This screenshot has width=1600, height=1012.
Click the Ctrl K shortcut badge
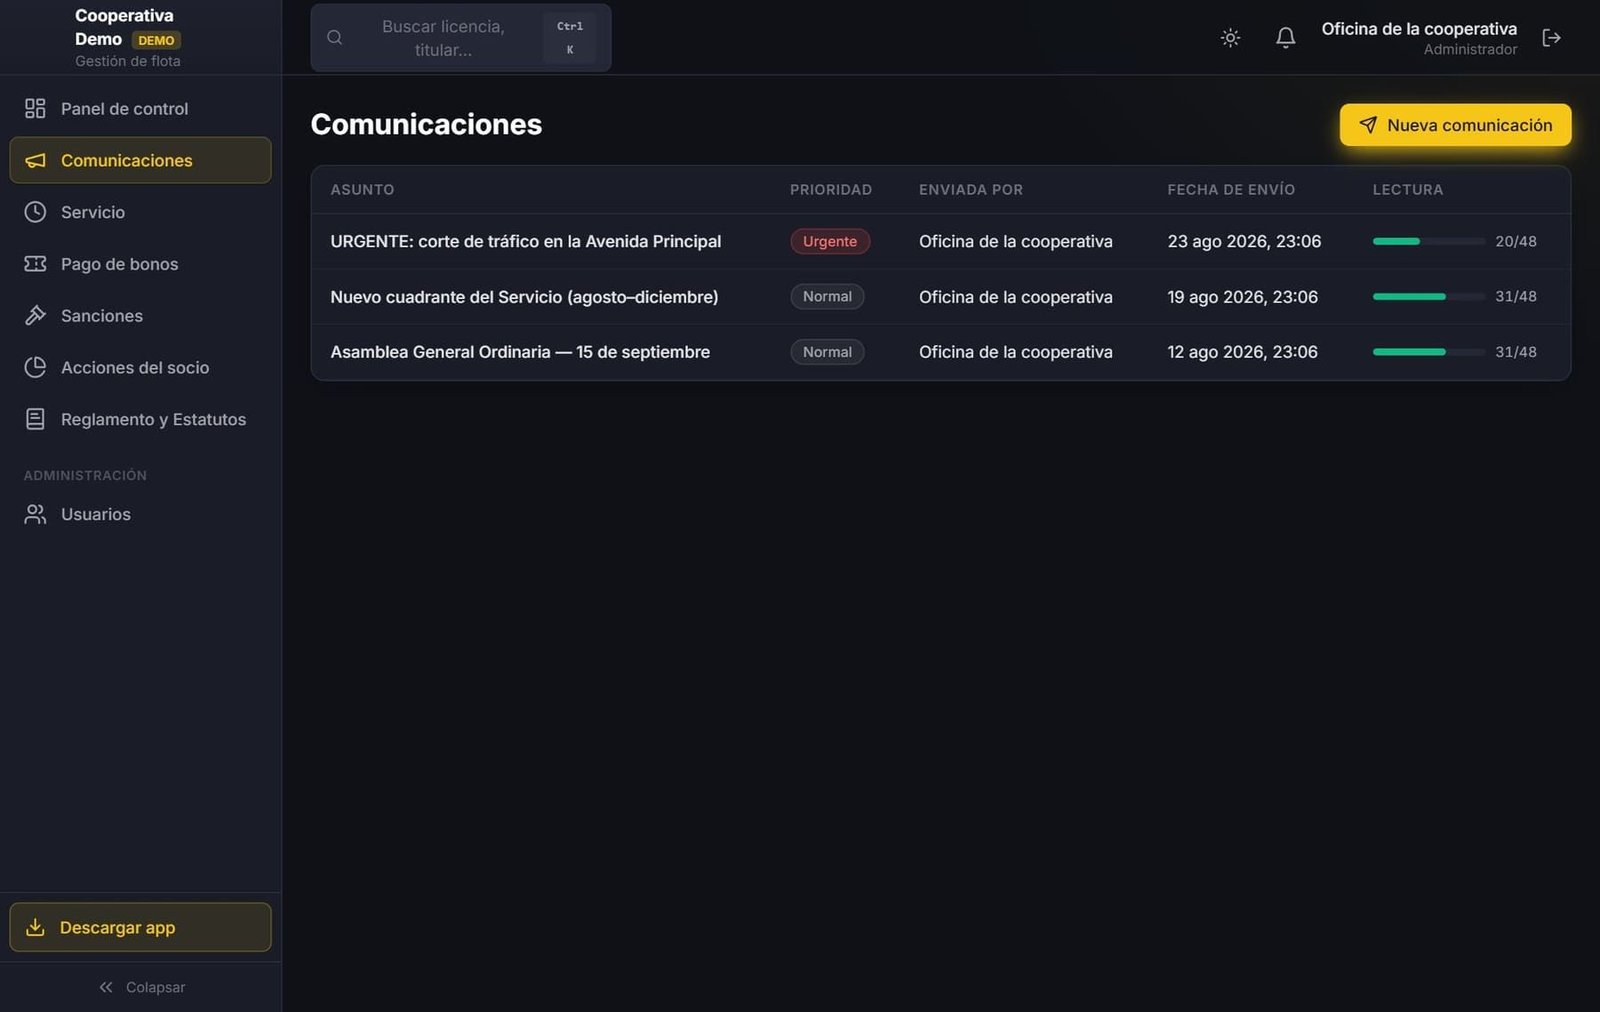pos(570,38)
